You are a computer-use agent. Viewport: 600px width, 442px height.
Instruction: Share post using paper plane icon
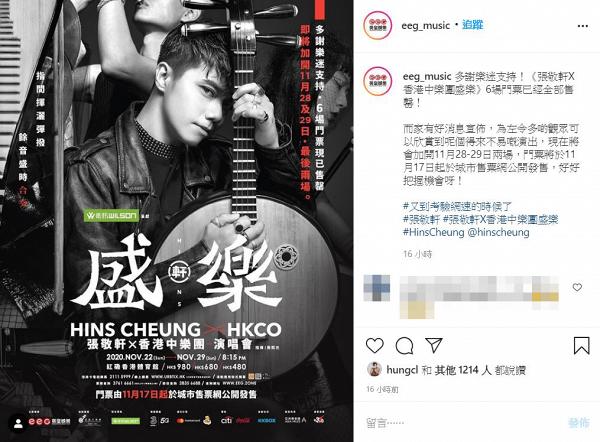434,345
